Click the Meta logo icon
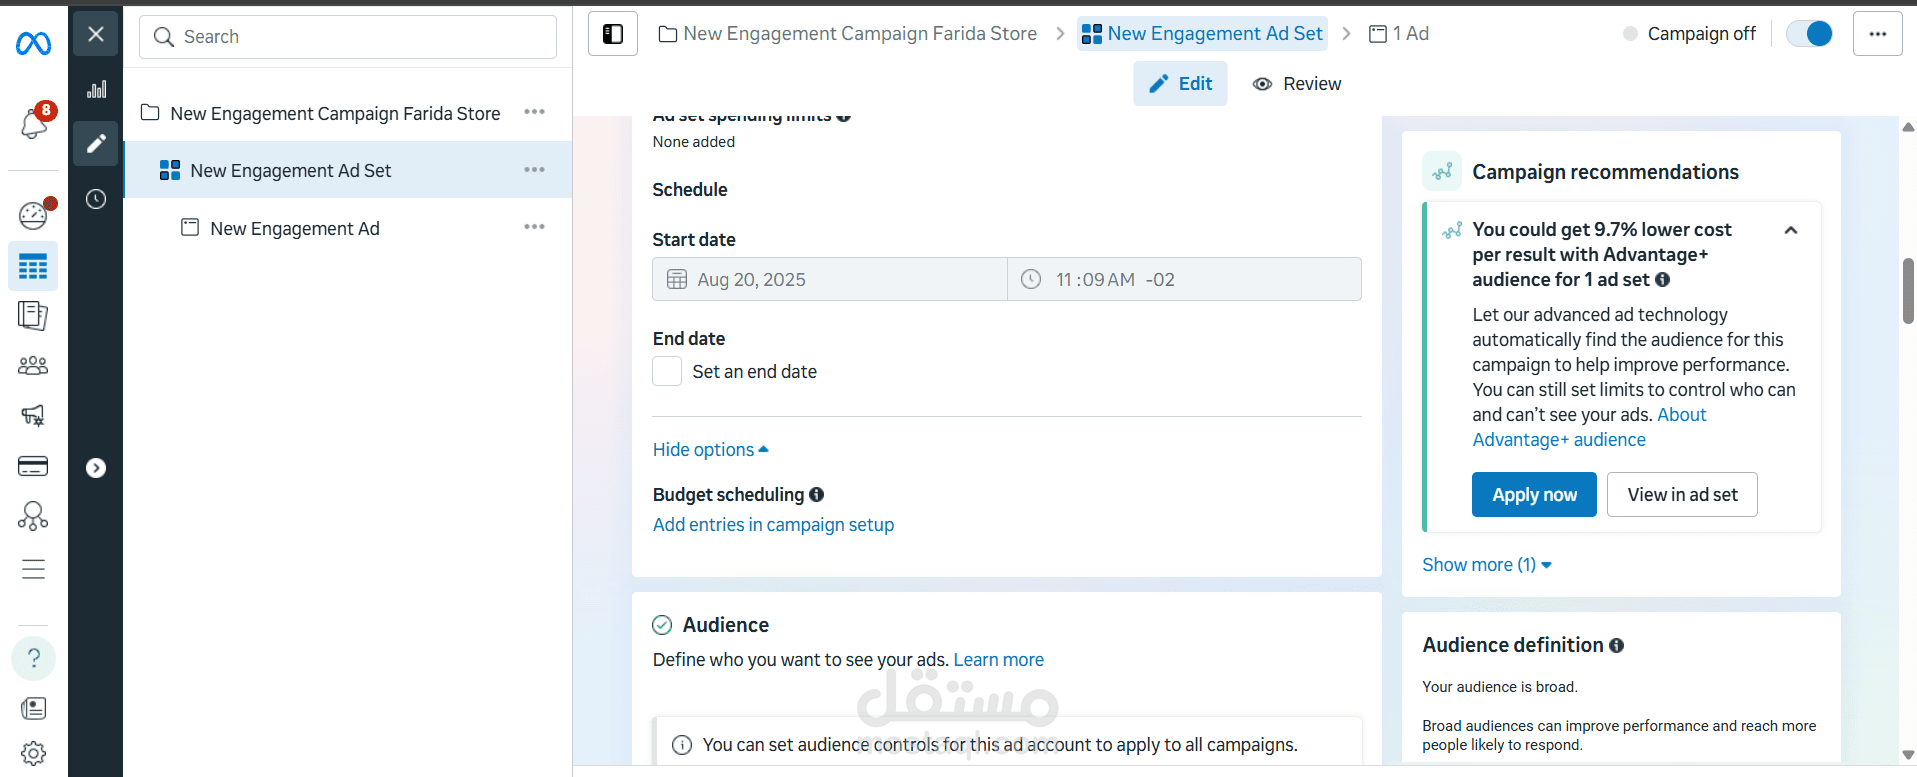 pyautogui.click(x=33, y=43)
